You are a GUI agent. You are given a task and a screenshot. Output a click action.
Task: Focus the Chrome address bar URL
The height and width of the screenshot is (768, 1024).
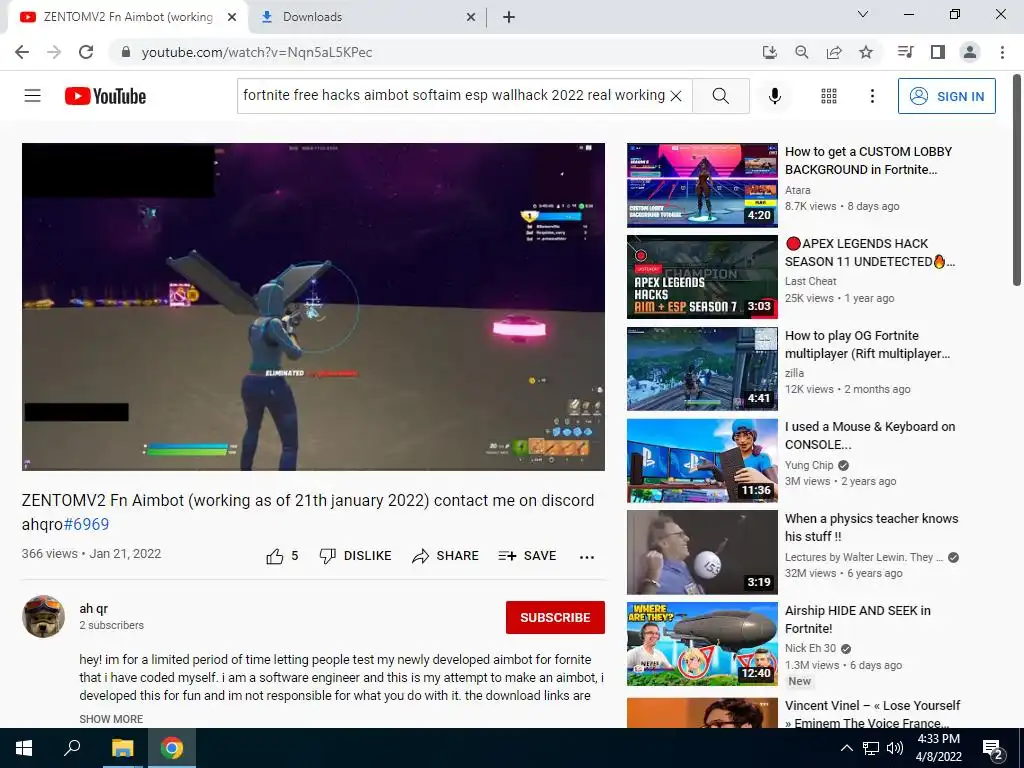(257, 52)
